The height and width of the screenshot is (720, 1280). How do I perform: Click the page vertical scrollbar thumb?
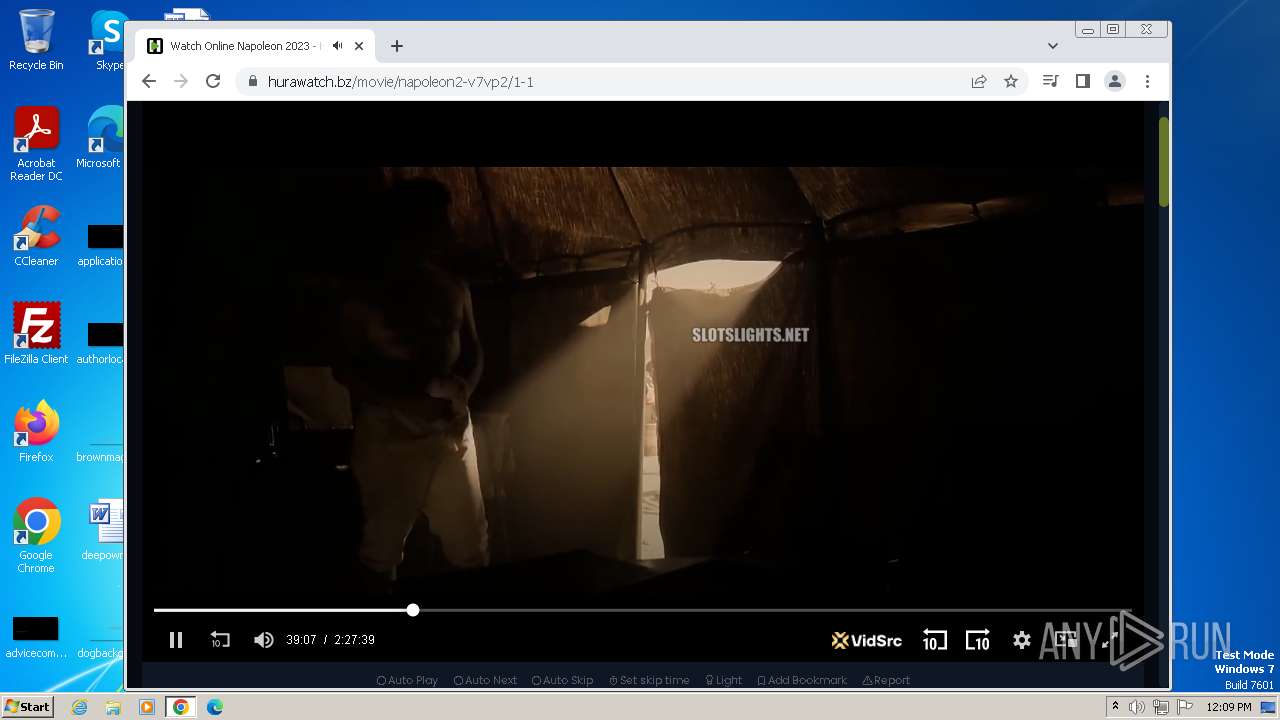tap(1164, 162)
